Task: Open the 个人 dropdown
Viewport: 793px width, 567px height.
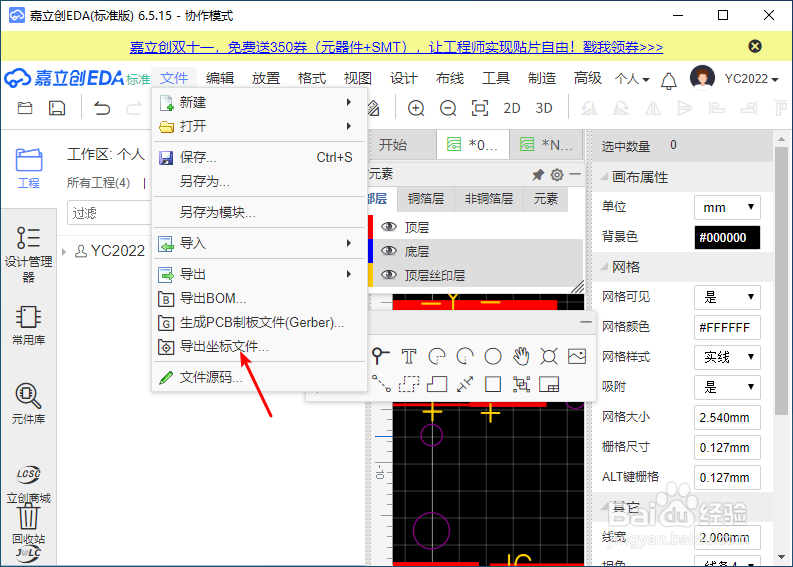Action: pyautogui.click(x=632, y=79)
